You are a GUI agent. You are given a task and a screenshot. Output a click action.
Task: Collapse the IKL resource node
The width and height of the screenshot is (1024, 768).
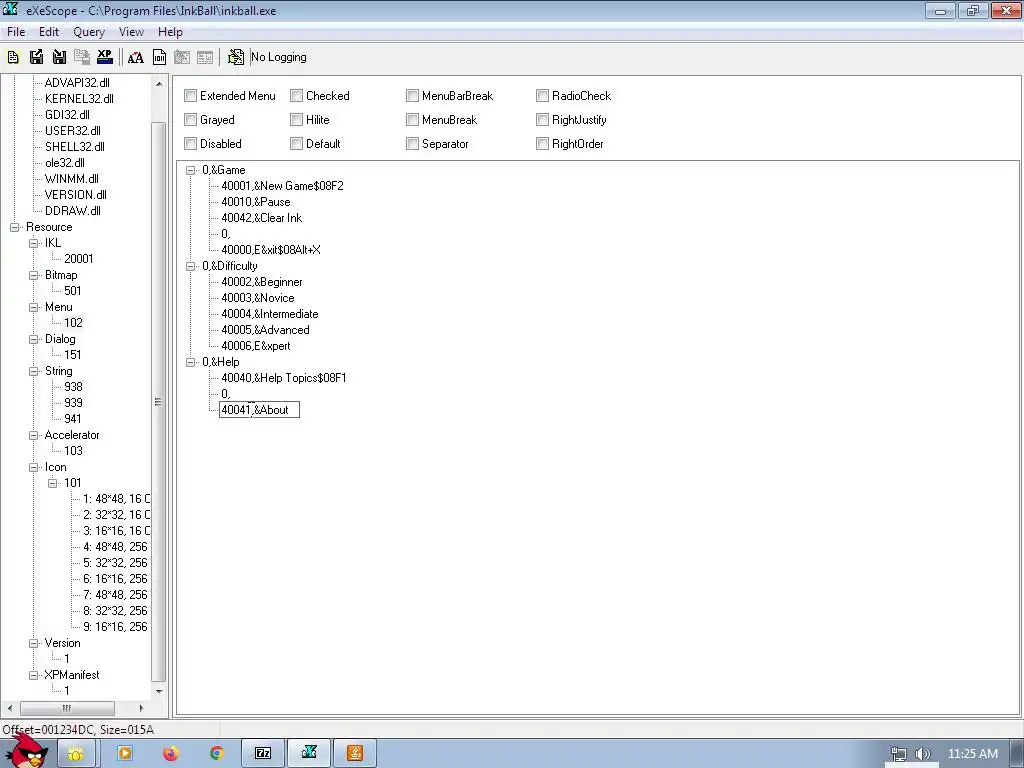(33, 244)
